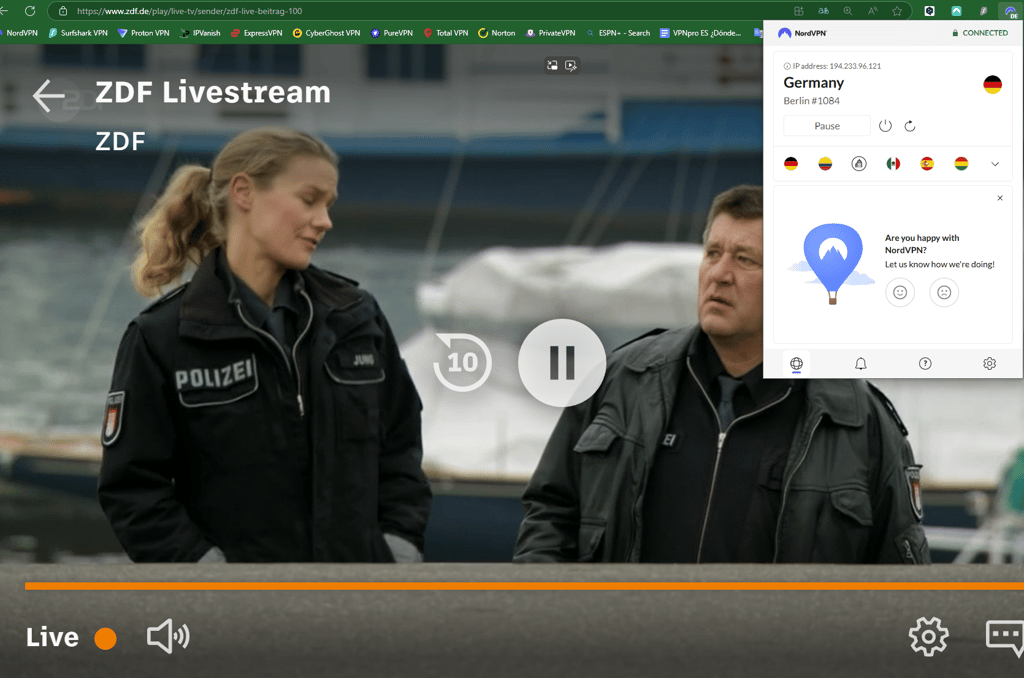Select the Germany flag in the quick-connect row
This screenshot has height=678, width=1024.
click(791, 164)
